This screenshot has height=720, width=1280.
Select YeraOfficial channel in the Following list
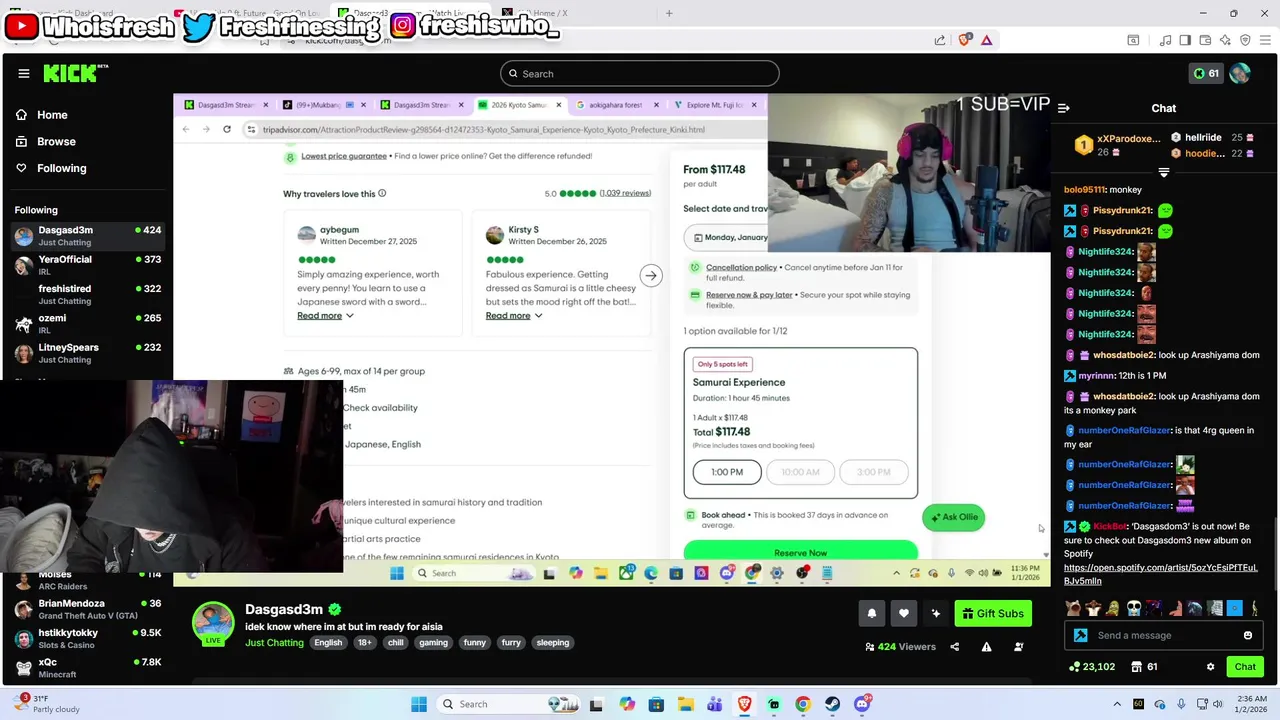tap(87, 265)
